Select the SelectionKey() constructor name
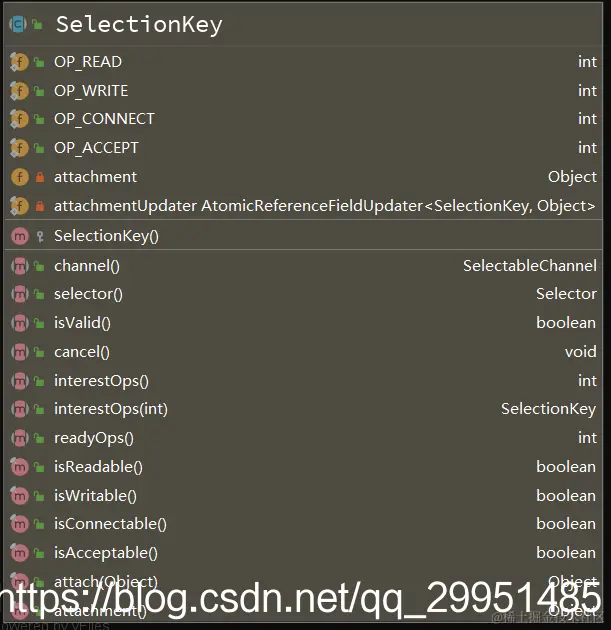 106,236
